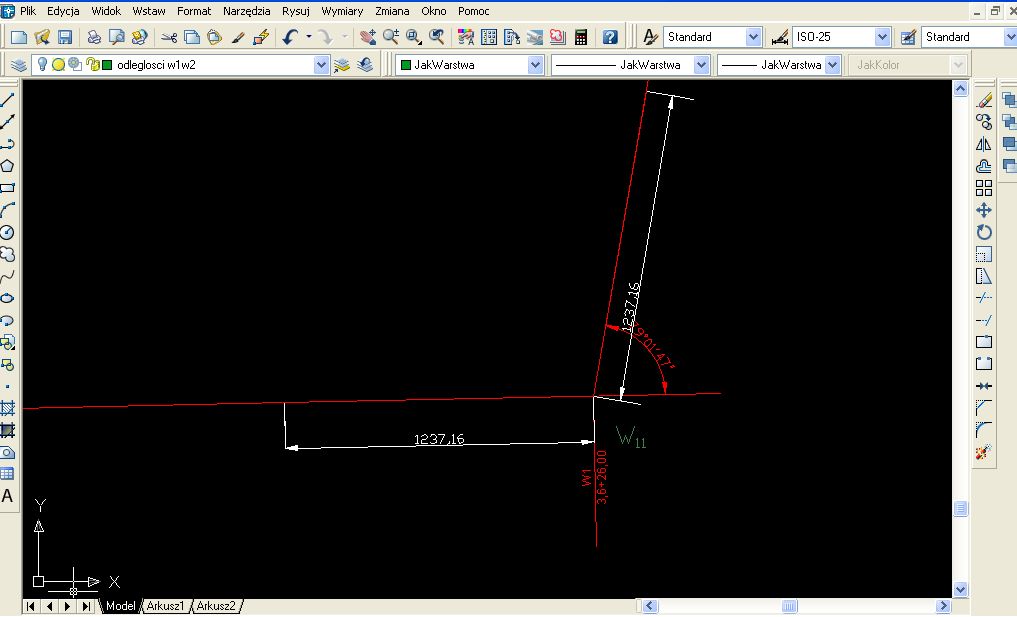
Task: Open the Plik menu
Action: (28, 11)
